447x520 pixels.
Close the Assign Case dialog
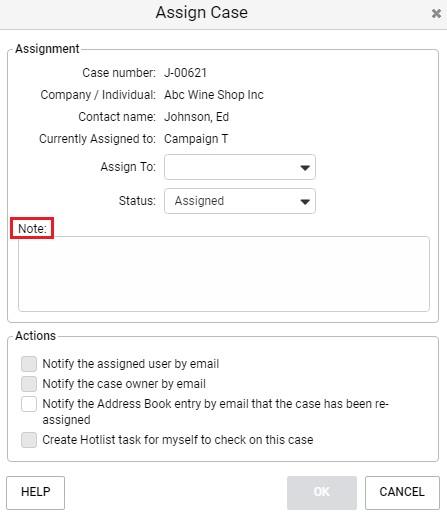[436, 13]
